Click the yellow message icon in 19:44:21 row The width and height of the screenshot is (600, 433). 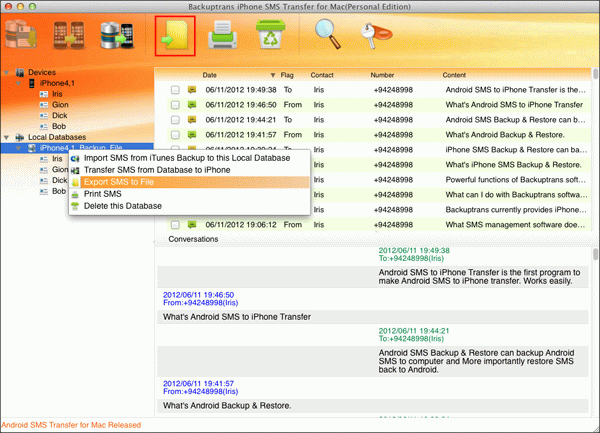click(192, 119)
